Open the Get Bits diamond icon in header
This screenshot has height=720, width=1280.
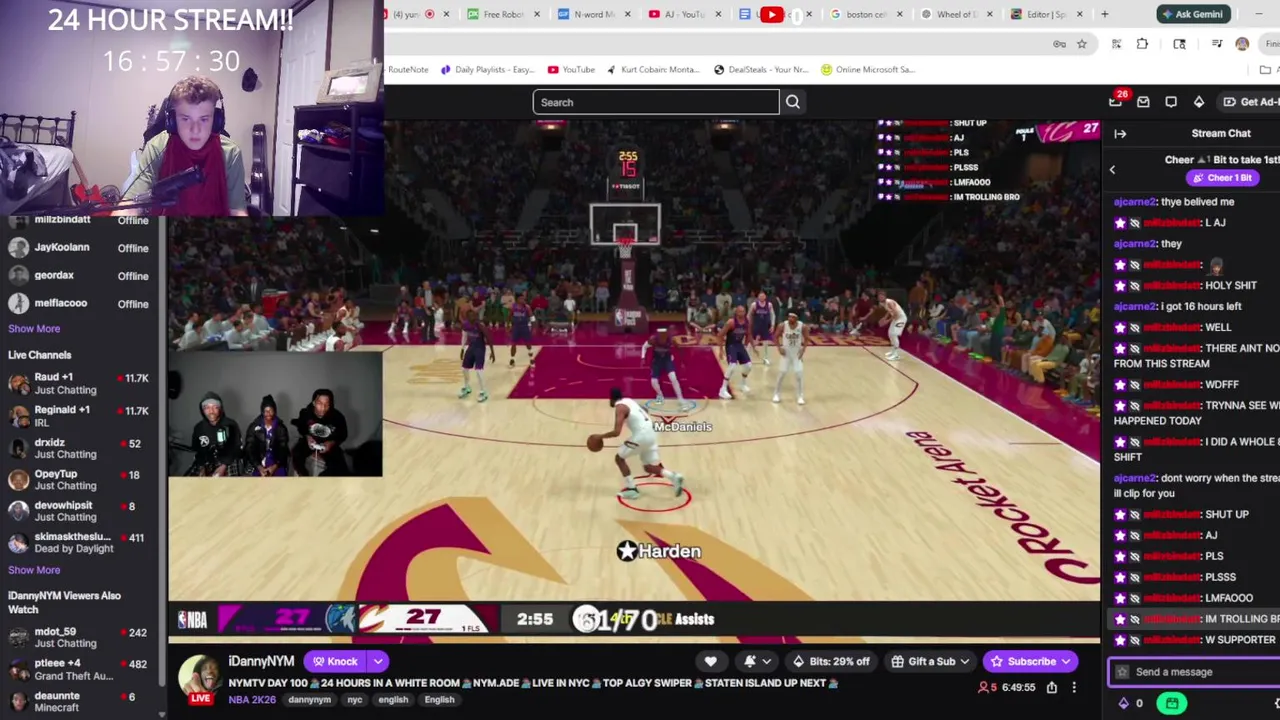click(1199, 102)
